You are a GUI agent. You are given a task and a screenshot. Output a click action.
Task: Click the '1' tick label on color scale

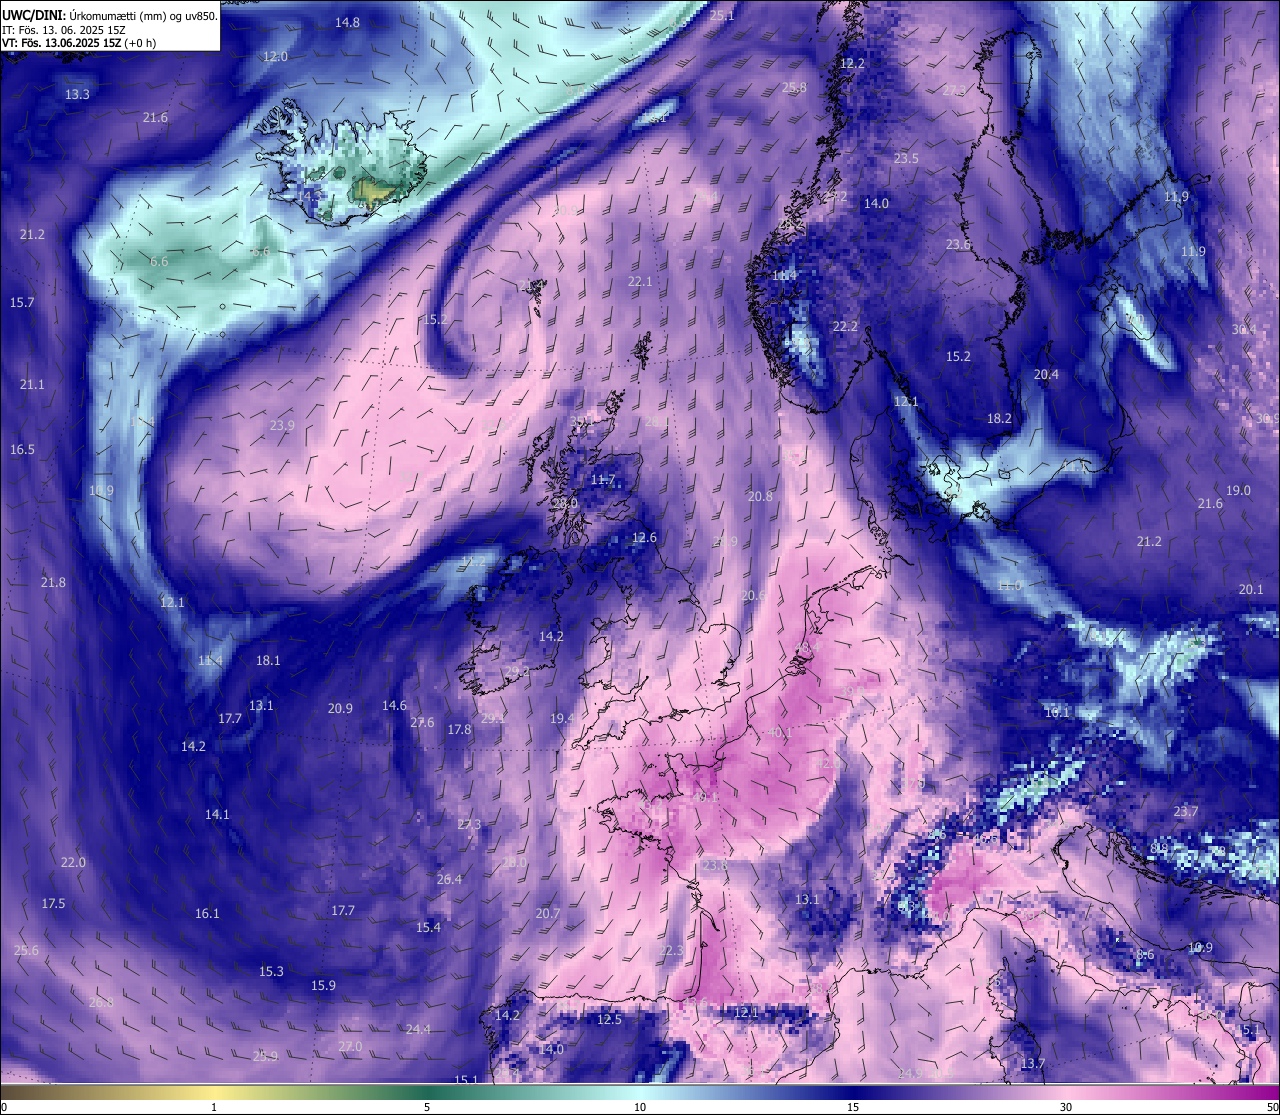click(x=214, y=1107)
